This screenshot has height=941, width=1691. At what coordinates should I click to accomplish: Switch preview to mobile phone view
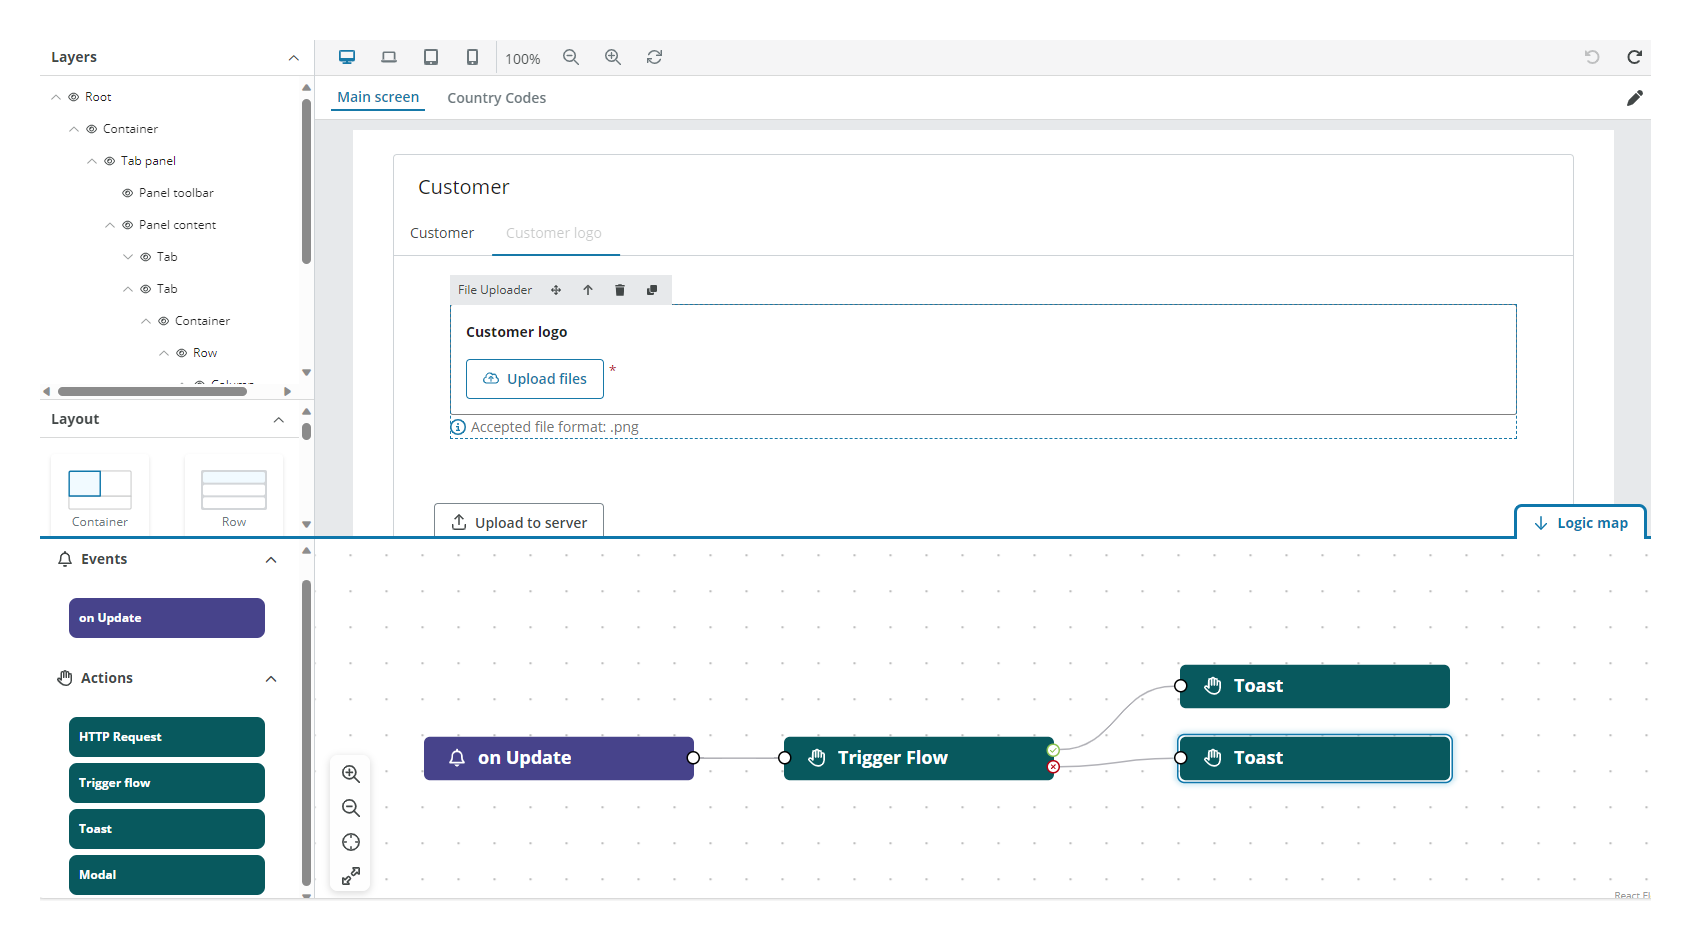472,57
